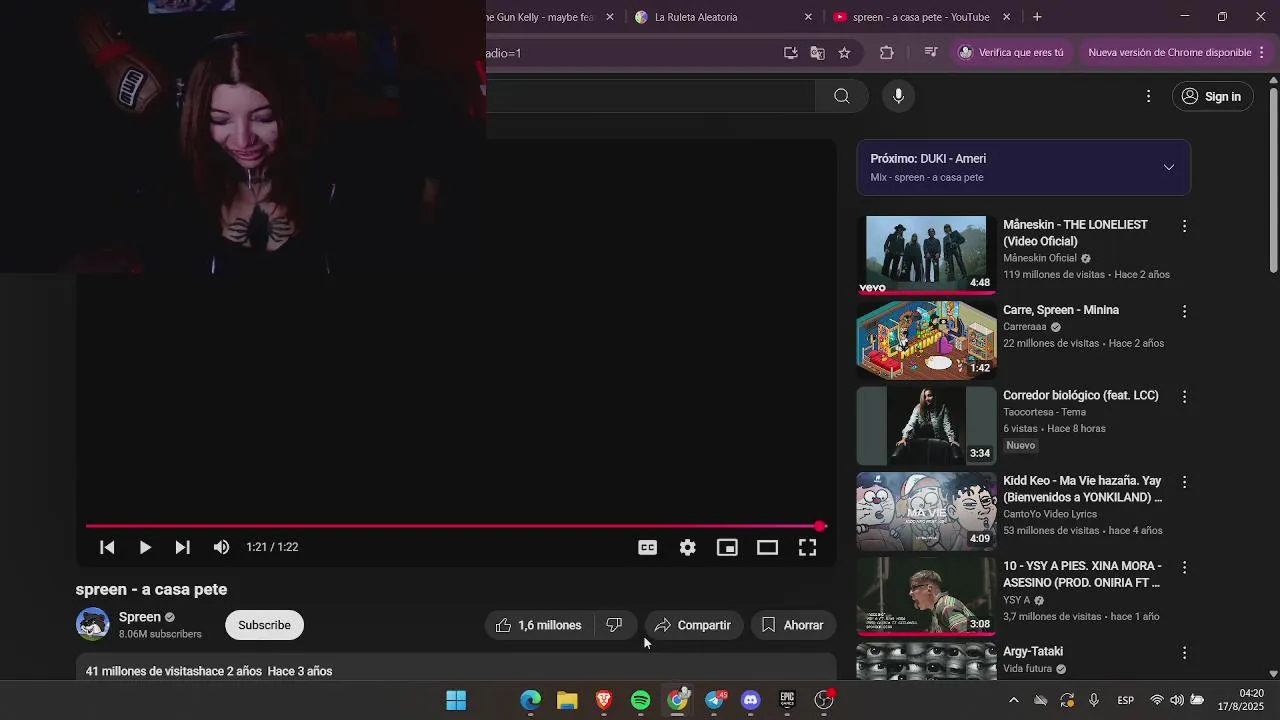Open the player settings gear

tap(687, 547)
